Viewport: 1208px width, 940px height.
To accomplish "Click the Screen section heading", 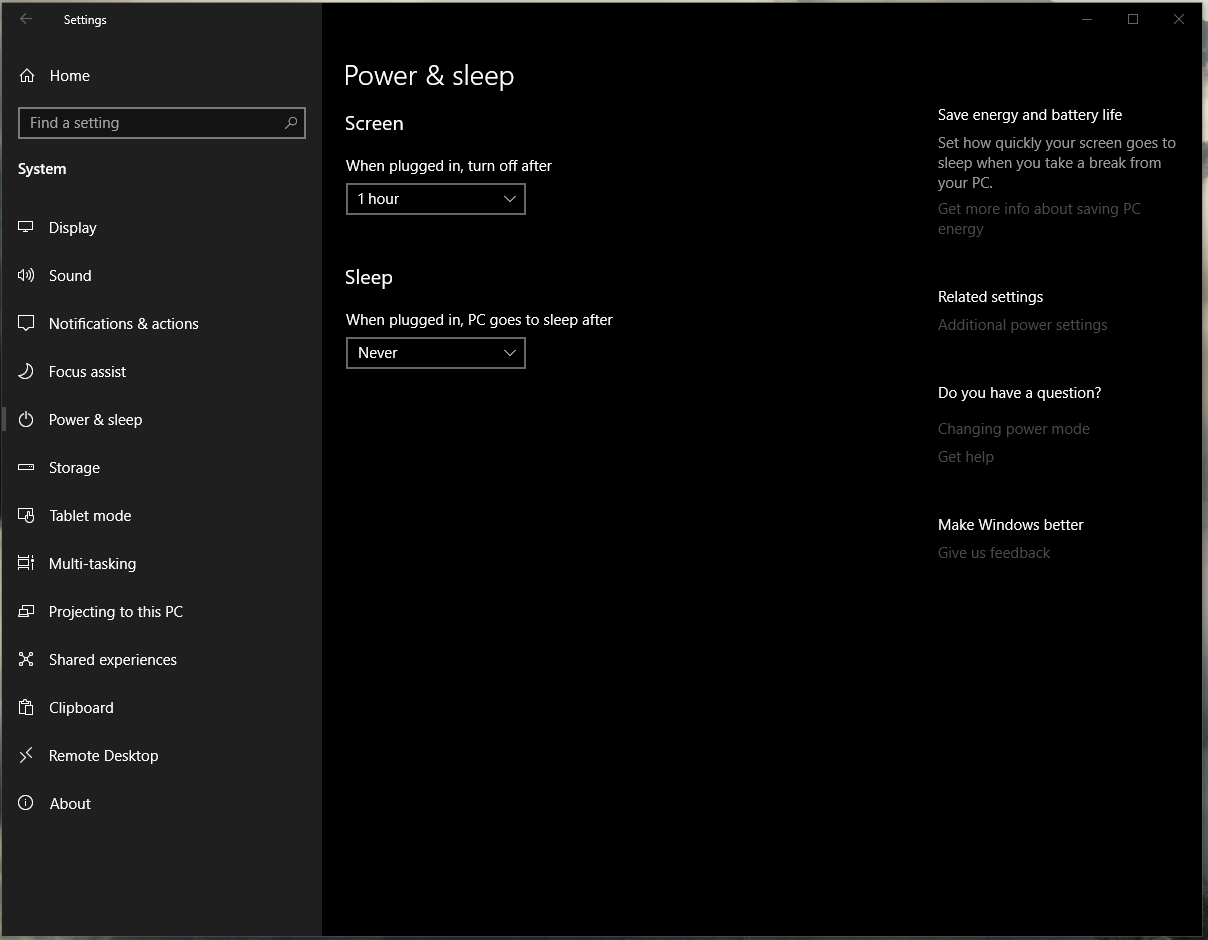I will click(374, 124).
